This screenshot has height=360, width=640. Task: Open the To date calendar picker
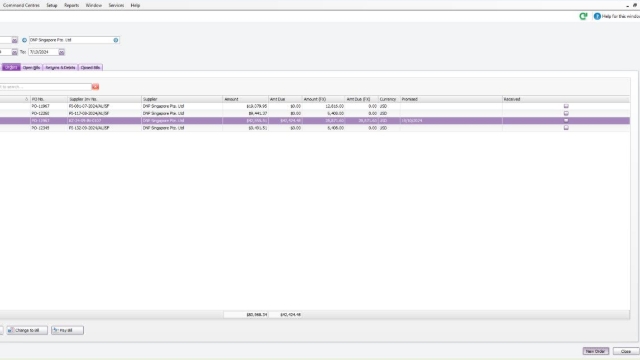pos(61,52)
